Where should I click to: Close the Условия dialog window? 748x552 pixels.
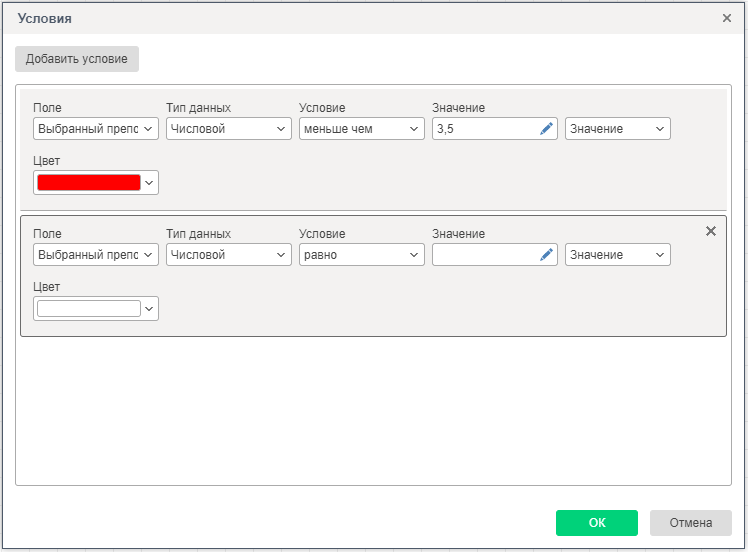coord(727,18)
